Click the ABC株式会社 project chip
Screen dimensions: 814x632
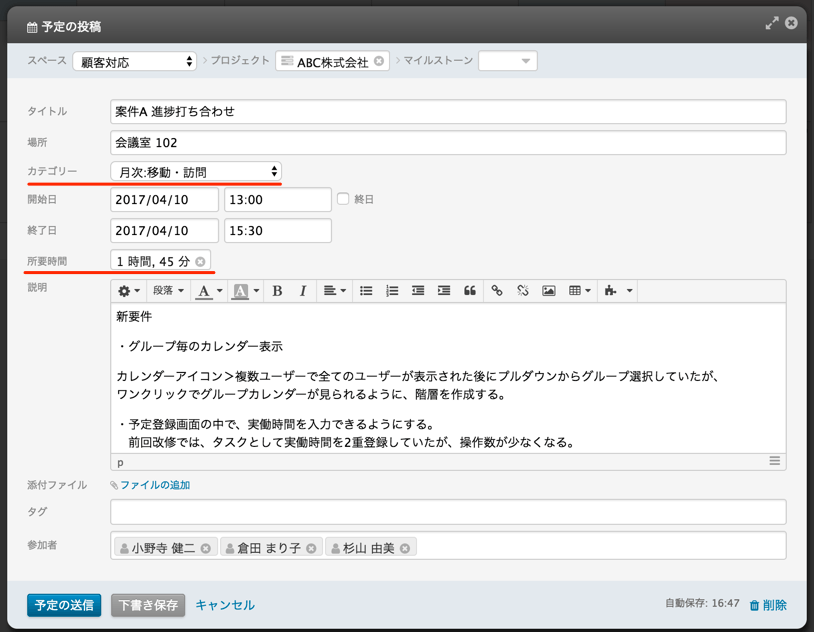click(x=333, y=61)
